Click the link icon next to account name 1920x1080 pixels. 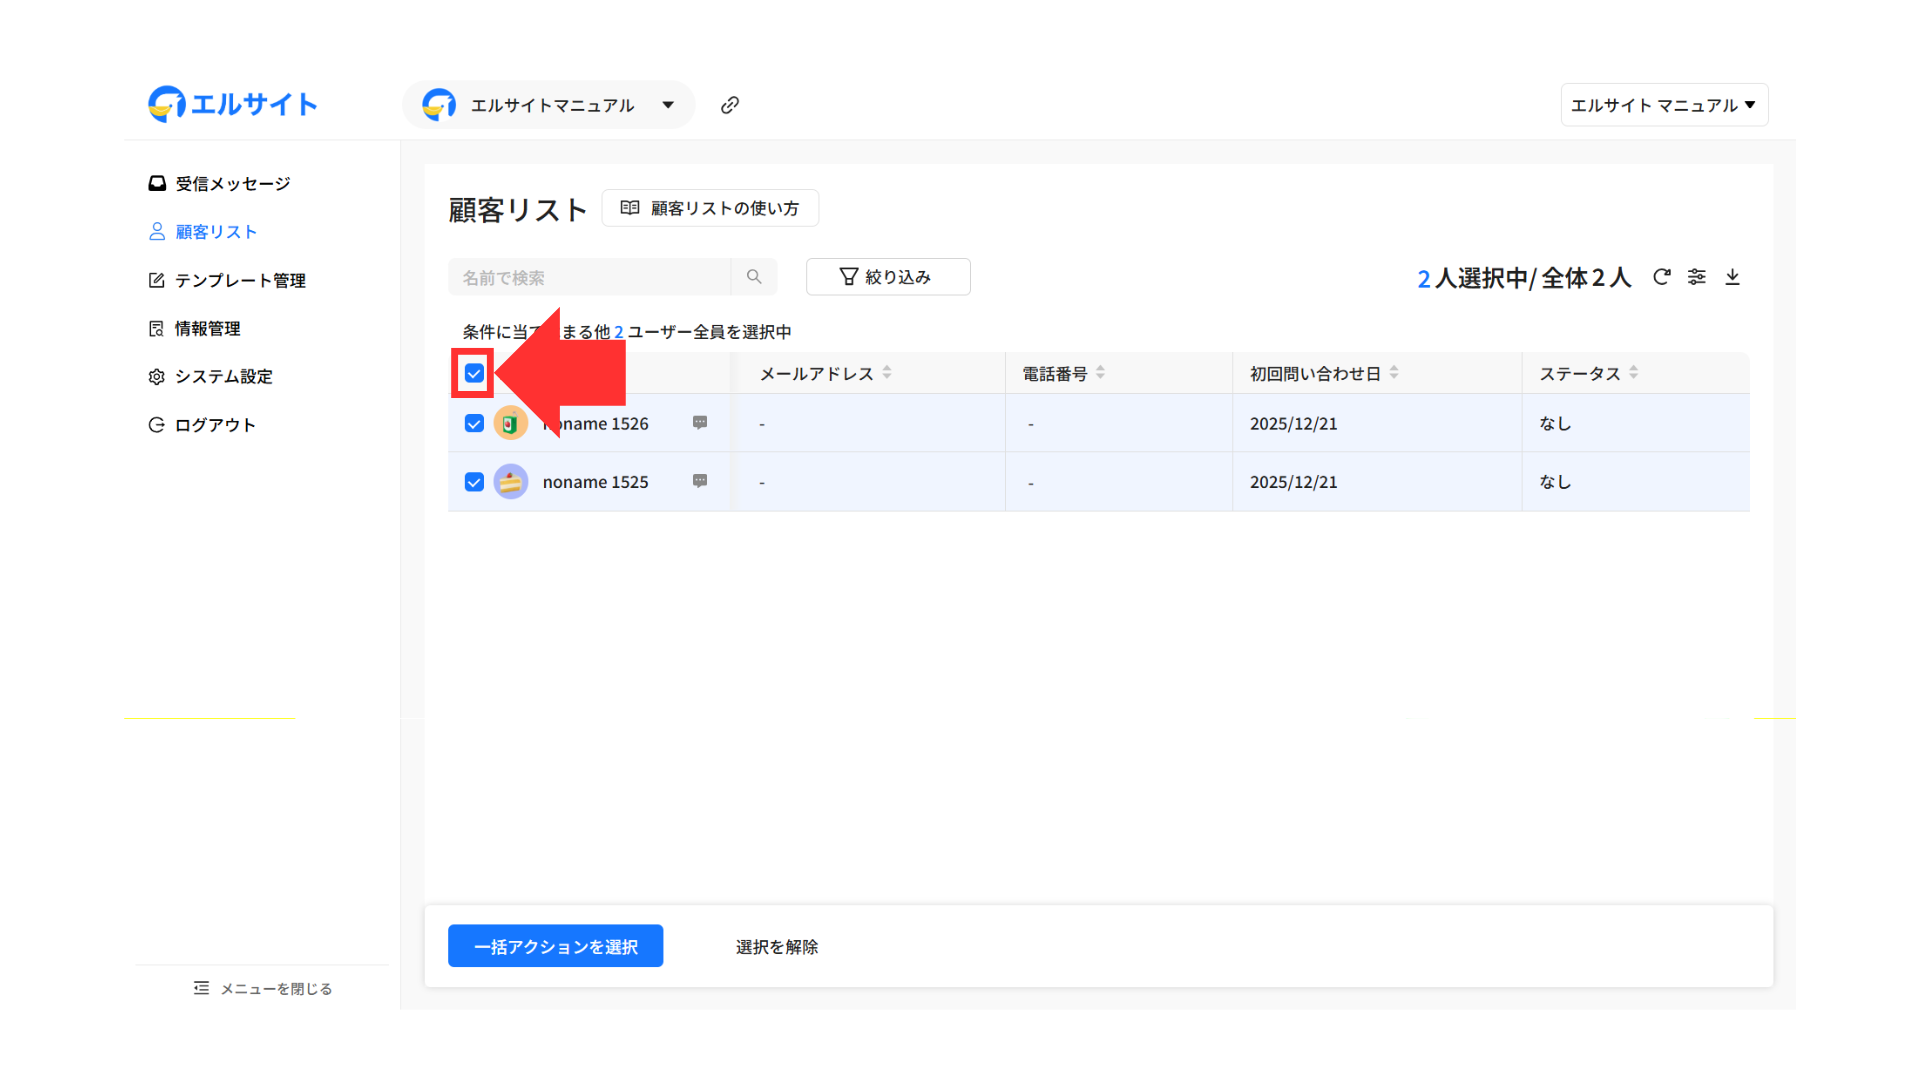click(x=730, y=105)
